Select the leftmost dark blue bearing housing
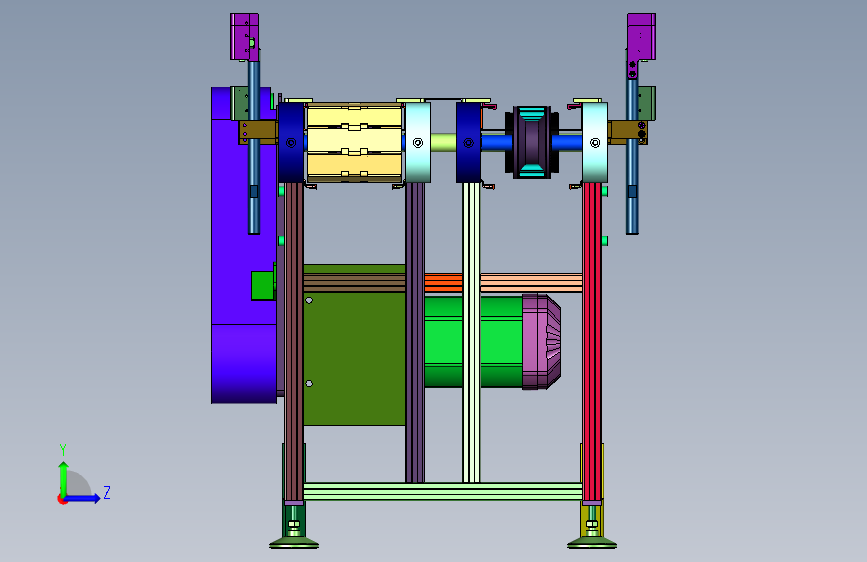 tap(291, 143)
